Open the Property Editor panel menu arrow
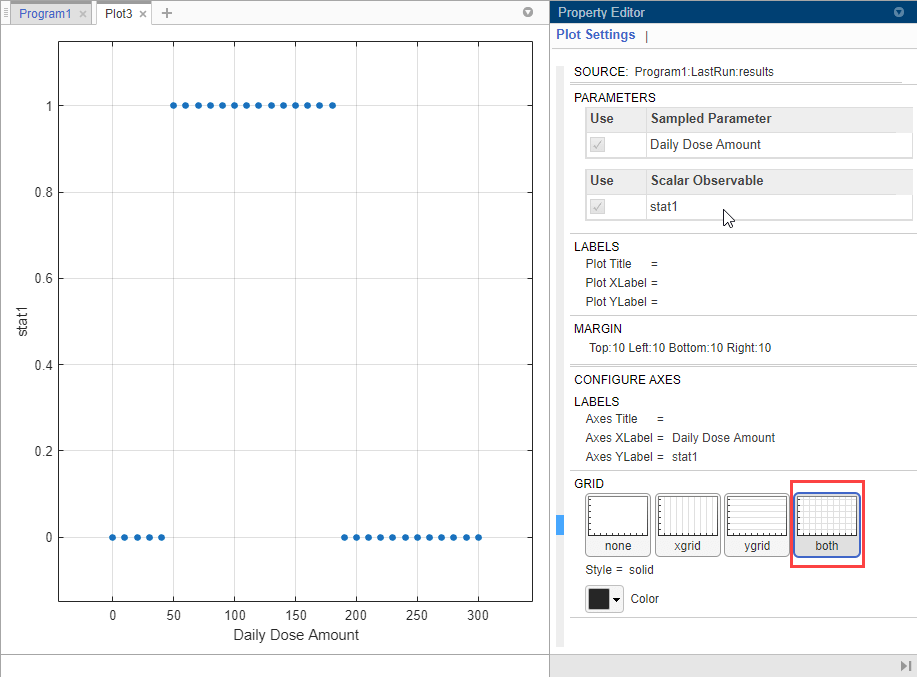Image resolution: width=917 pixels, height=677 pixels. [899, 12]
